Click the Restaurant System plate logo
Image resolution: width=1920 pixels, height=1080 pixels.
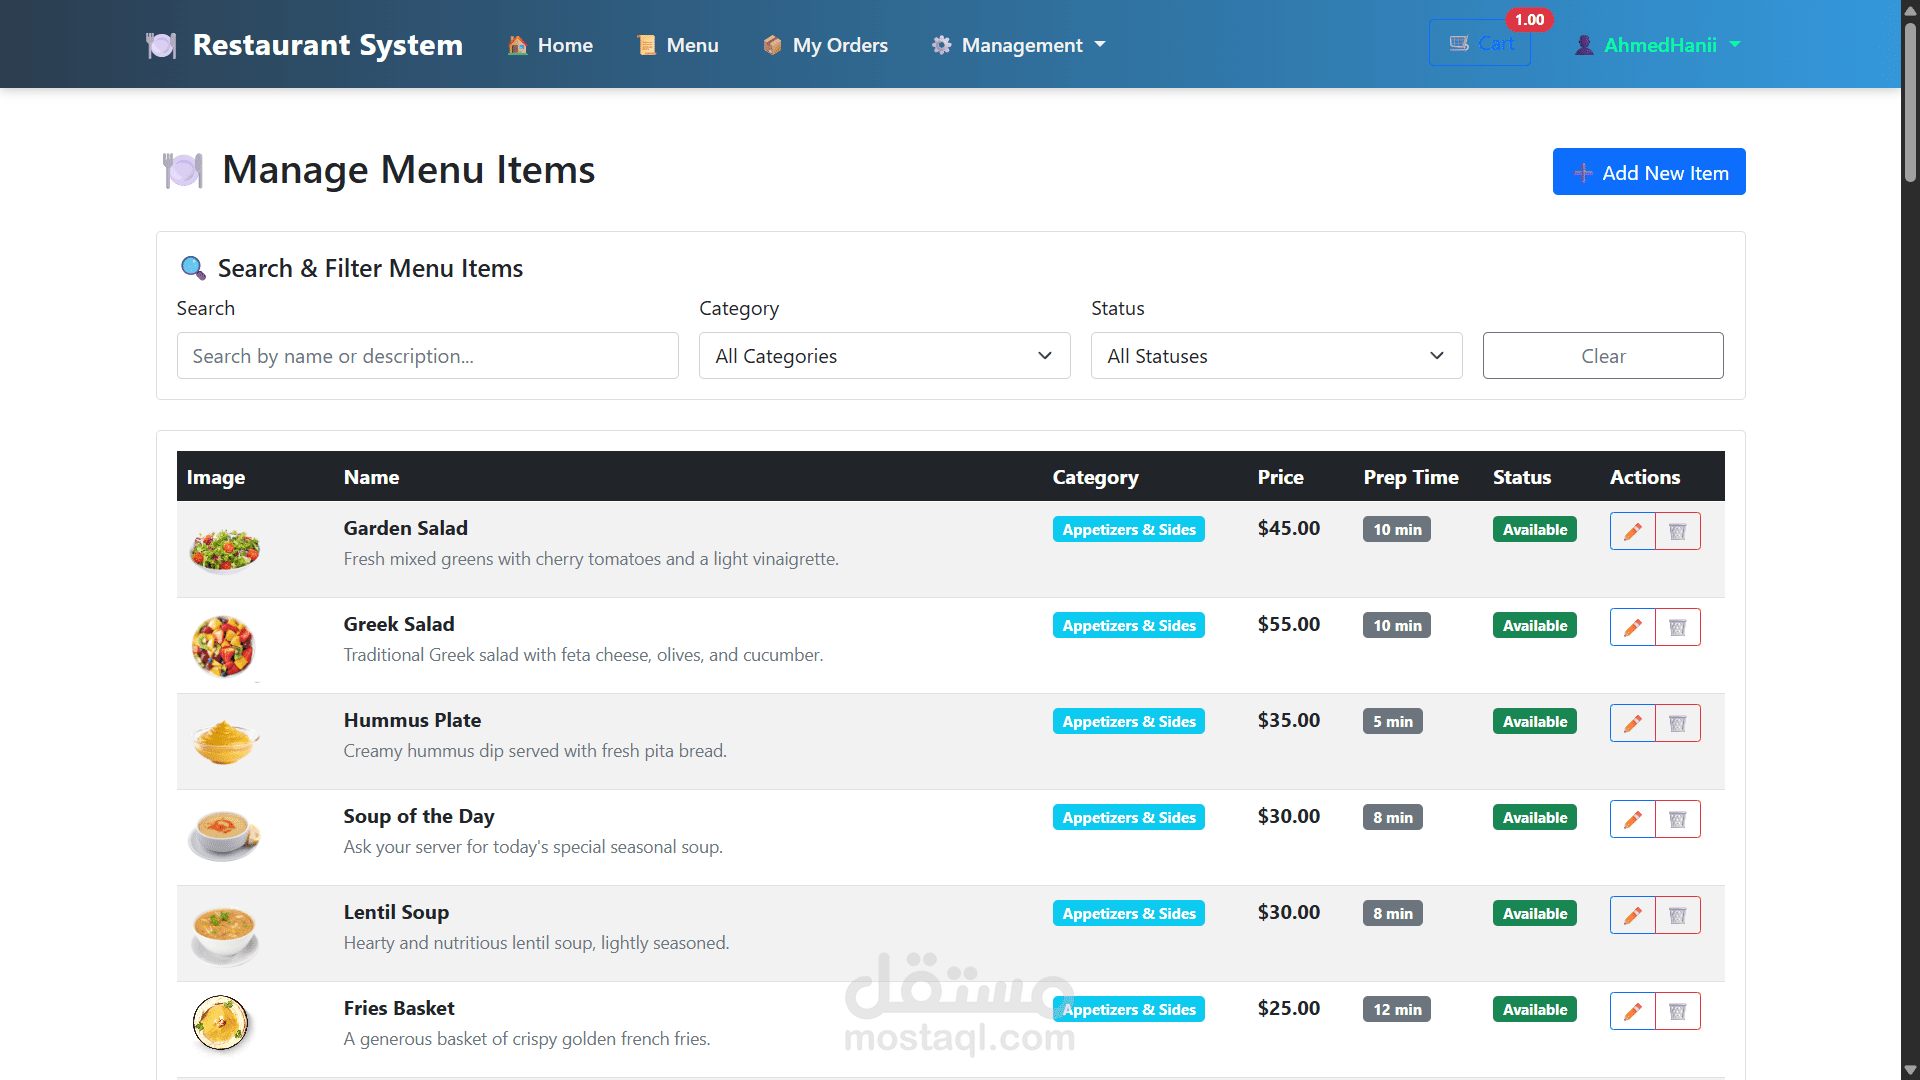pos(161,45)
